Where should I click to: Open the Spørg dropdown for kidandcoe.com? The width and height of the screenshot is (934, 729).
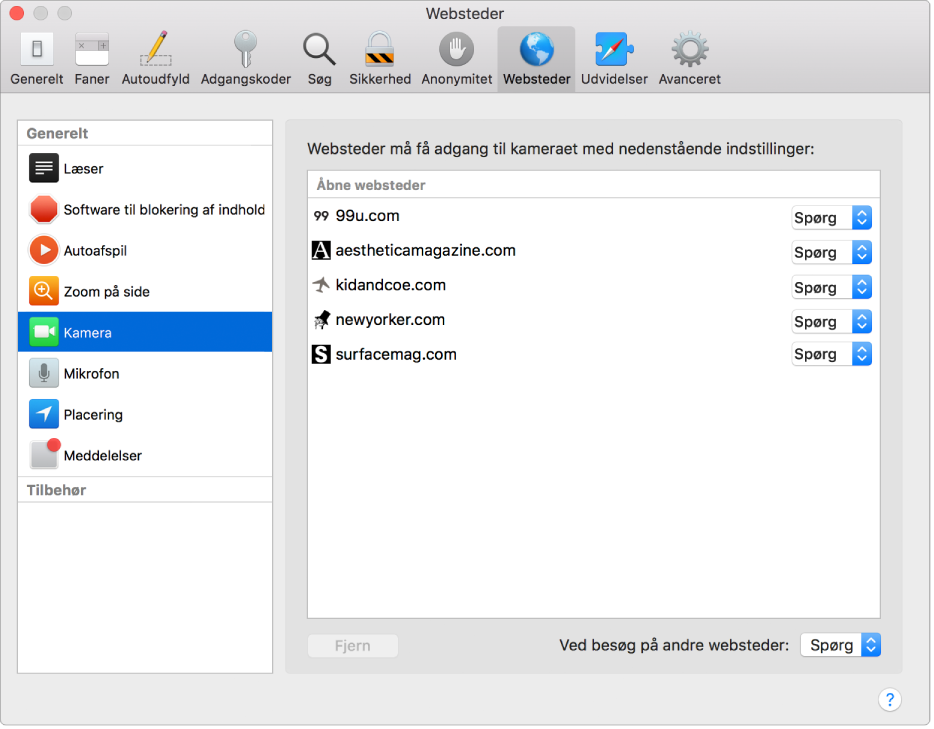click(x=832, y=288)
